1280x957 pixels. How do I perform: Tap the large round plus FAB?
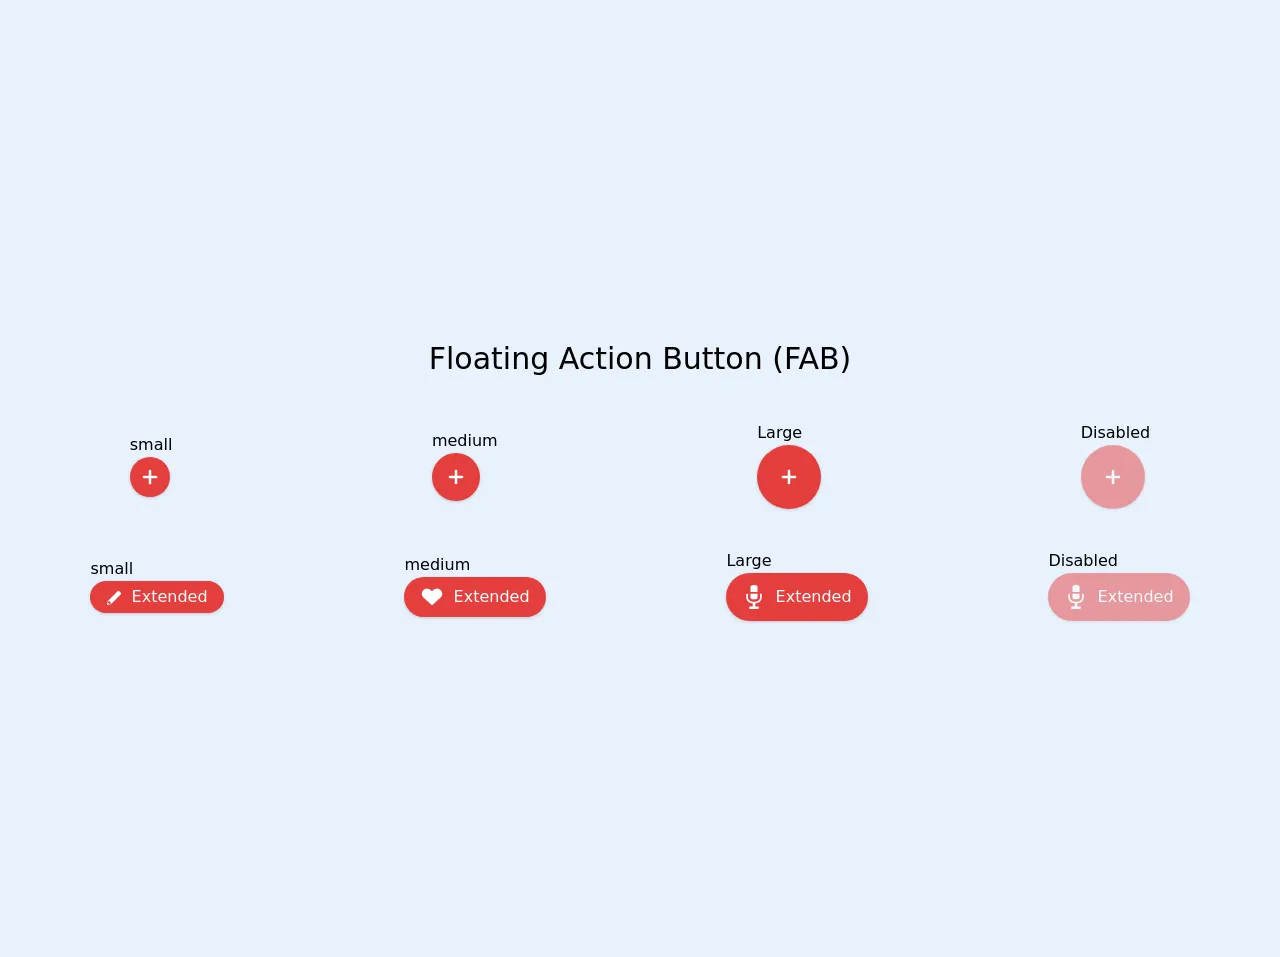click(x=789, y=477)
